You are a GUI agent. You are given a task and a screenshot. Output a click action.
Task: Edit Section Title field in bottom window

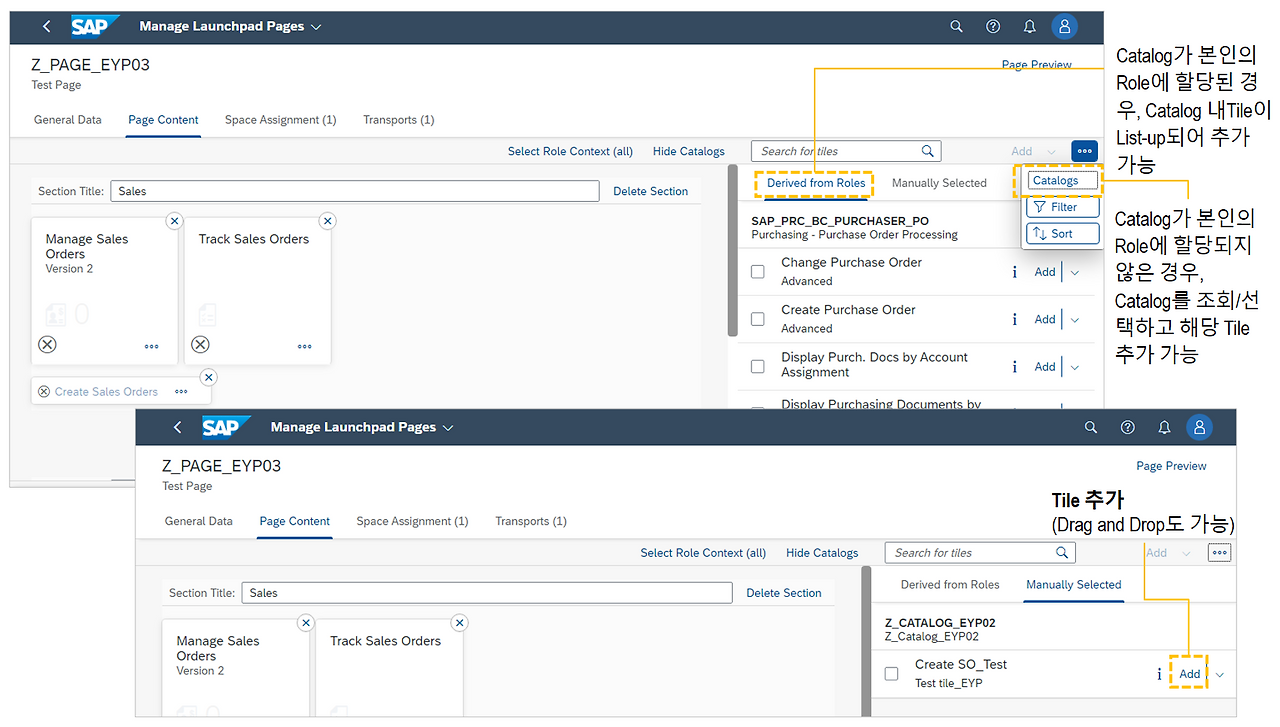487,593
